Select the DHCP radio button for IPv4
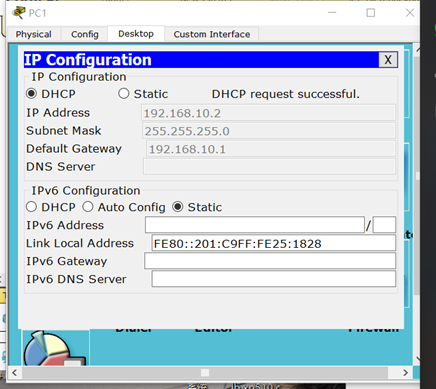 tap(31, 94)
